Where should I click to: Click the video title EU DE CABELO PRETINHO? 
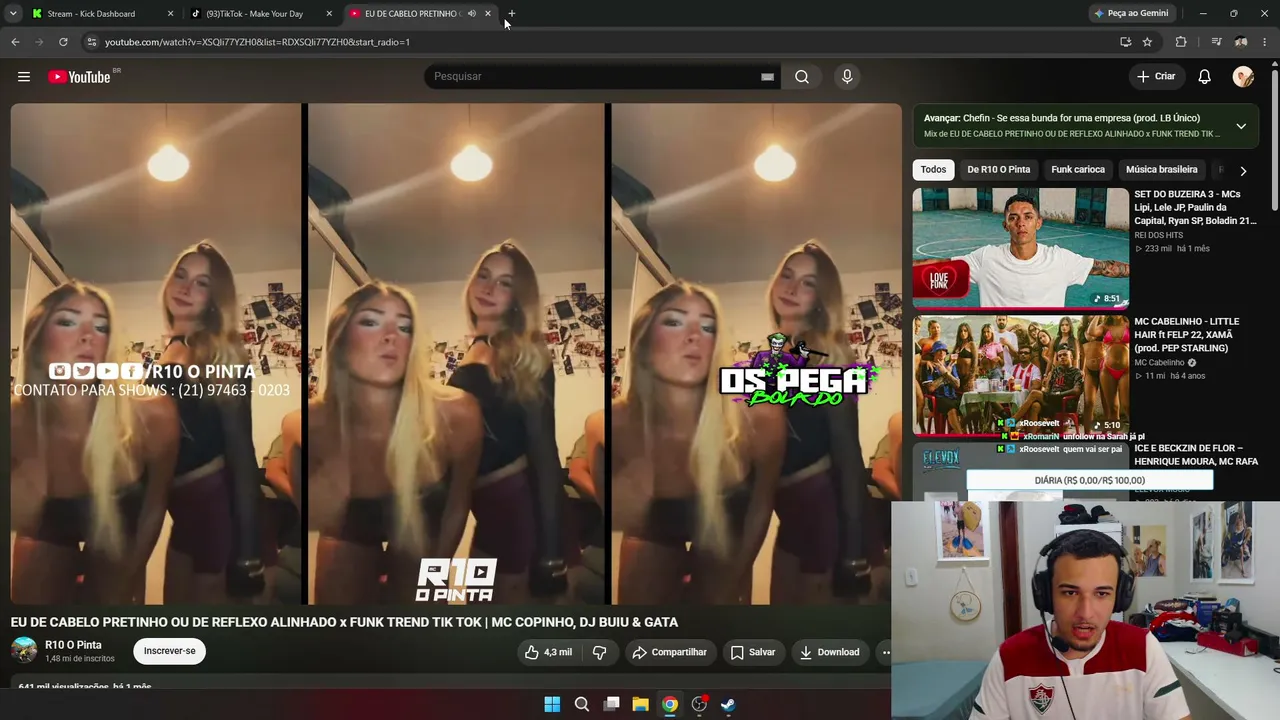344,622
